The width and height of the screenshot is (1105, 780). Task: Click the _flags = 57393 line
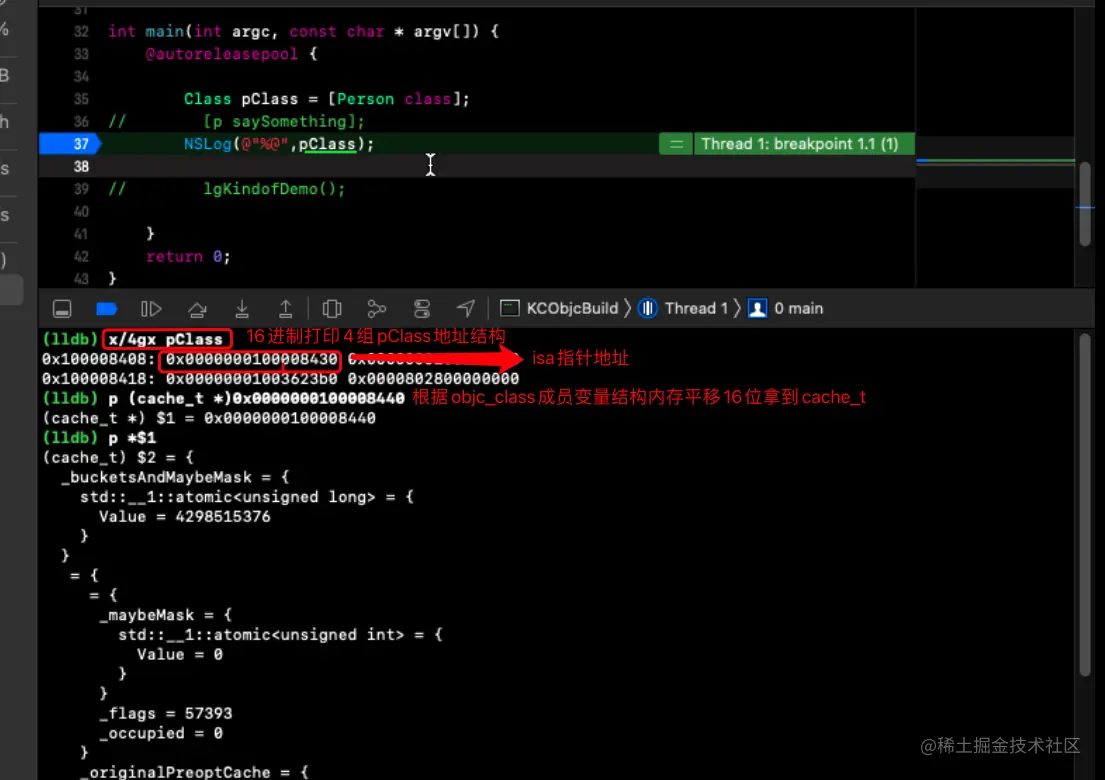[x=166, y=714]
